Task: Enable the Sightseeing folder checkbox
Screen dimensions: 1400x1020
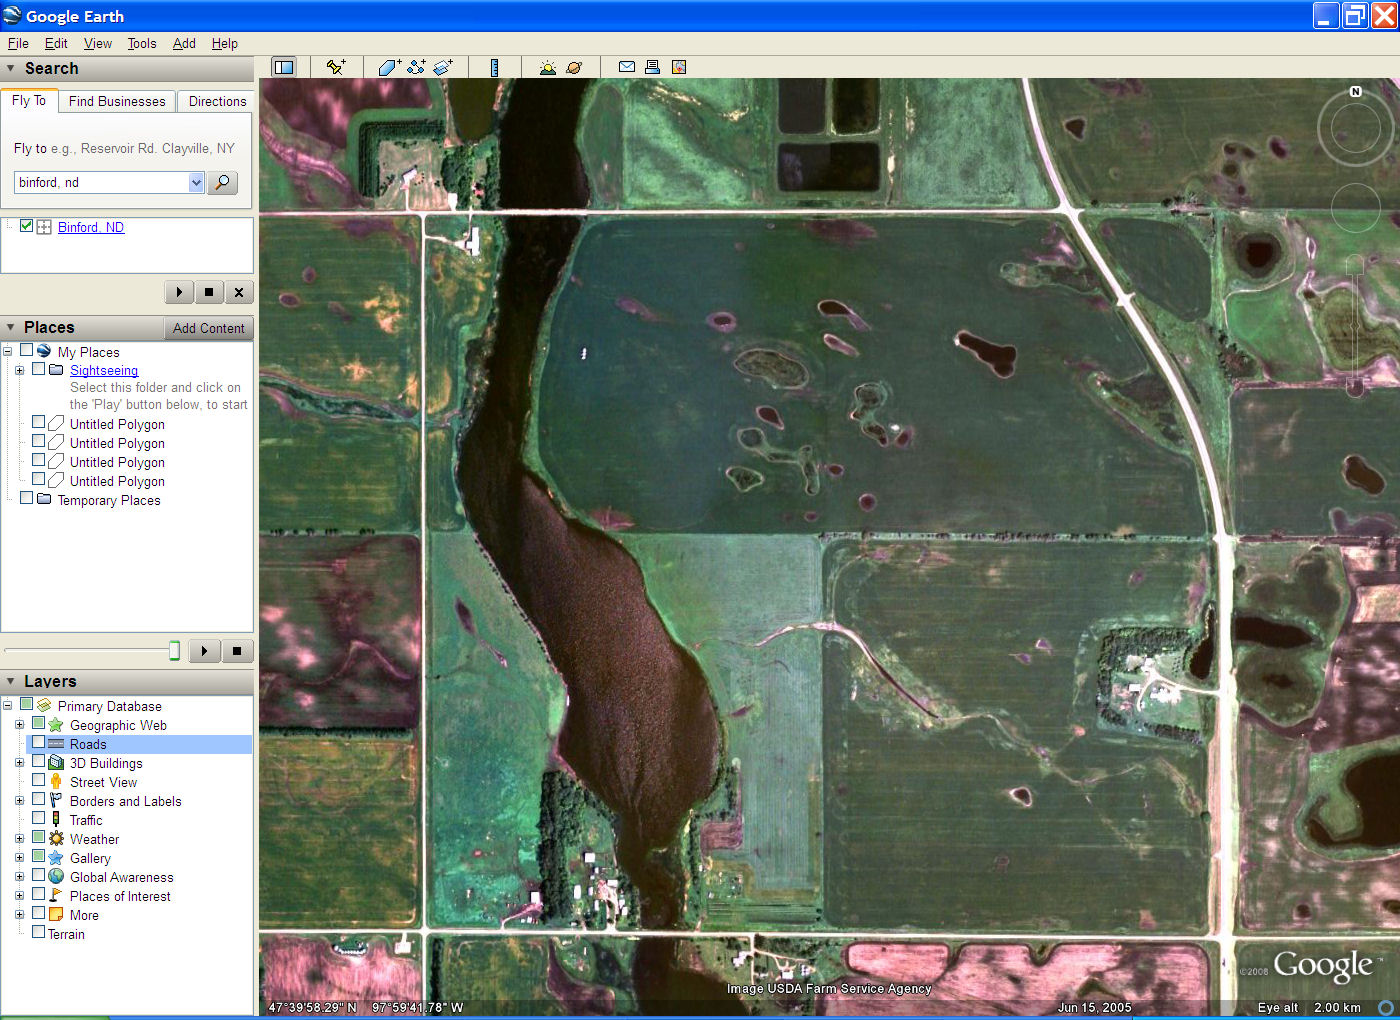Action: pos(38,369)
